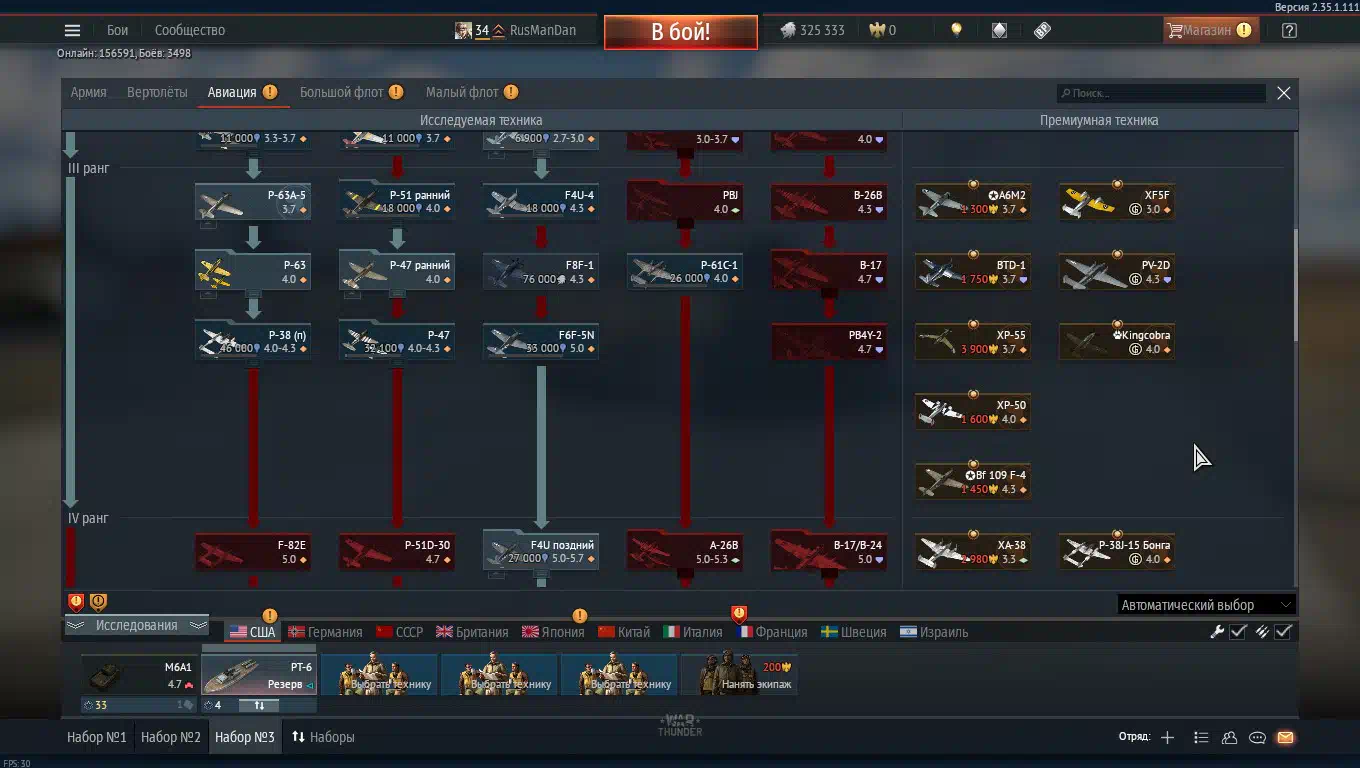Viewport: 1360px width, 768px height.
Task: Open the Автоматический выбор dropdown
Action: coord(1206,605)
